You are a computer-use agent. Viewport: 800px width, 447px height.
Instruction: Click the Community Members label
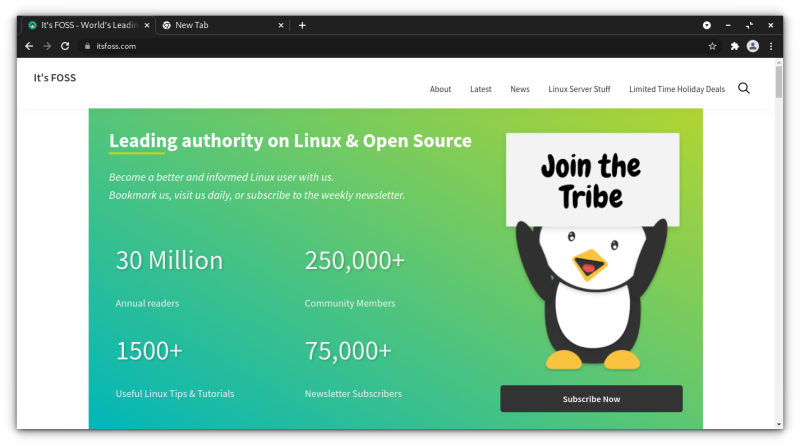[349, 303]
